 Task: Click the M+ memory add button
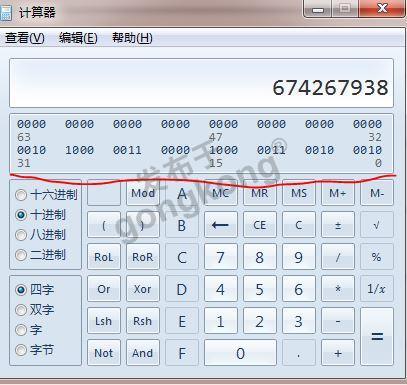(338, 193)
